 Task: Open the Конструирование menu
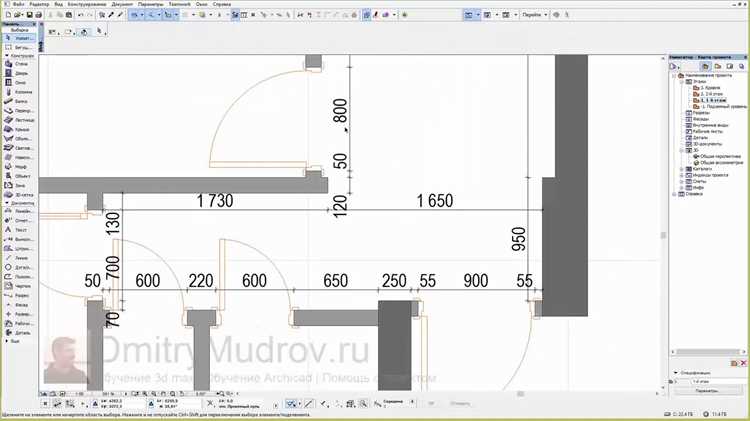click(x=87, y=4)
